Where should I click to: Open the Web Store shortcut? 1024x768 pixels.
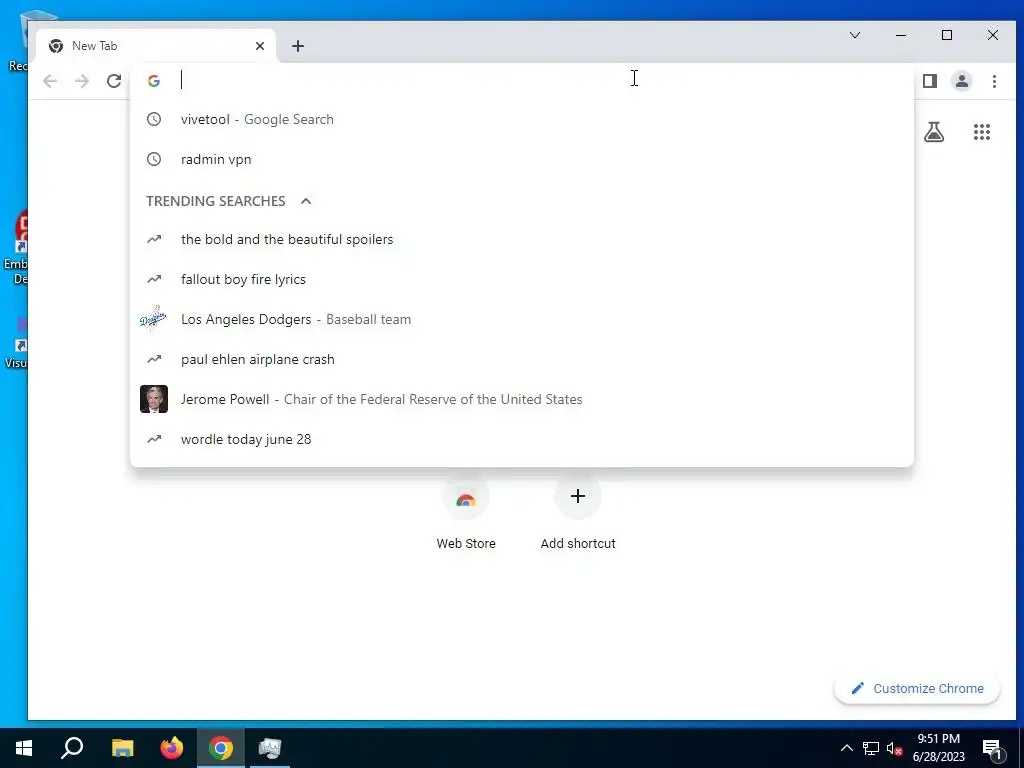coord(466,513)
